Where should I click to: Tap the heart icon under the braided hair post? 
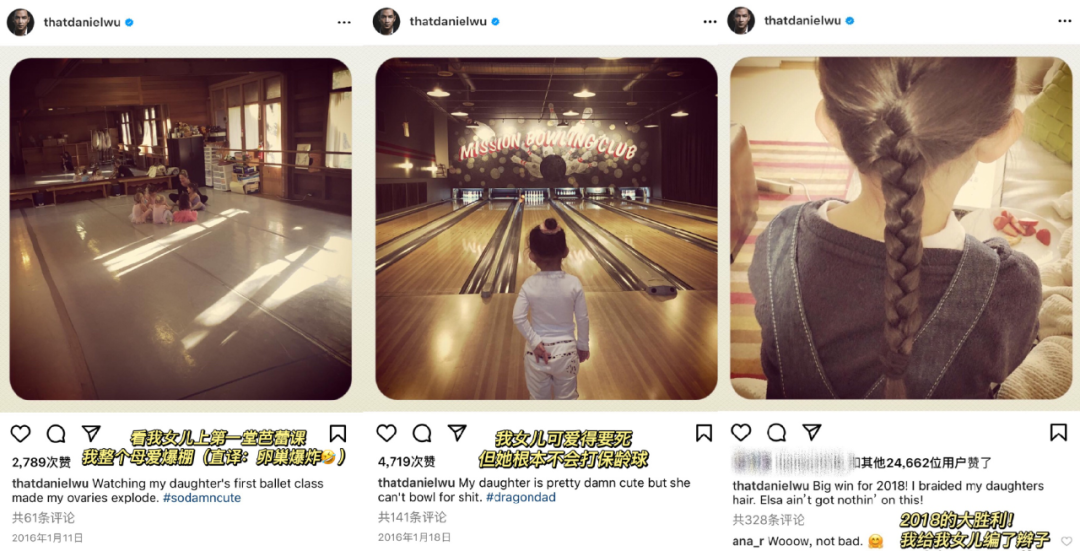pyautogui.click(x=741, y=432)
